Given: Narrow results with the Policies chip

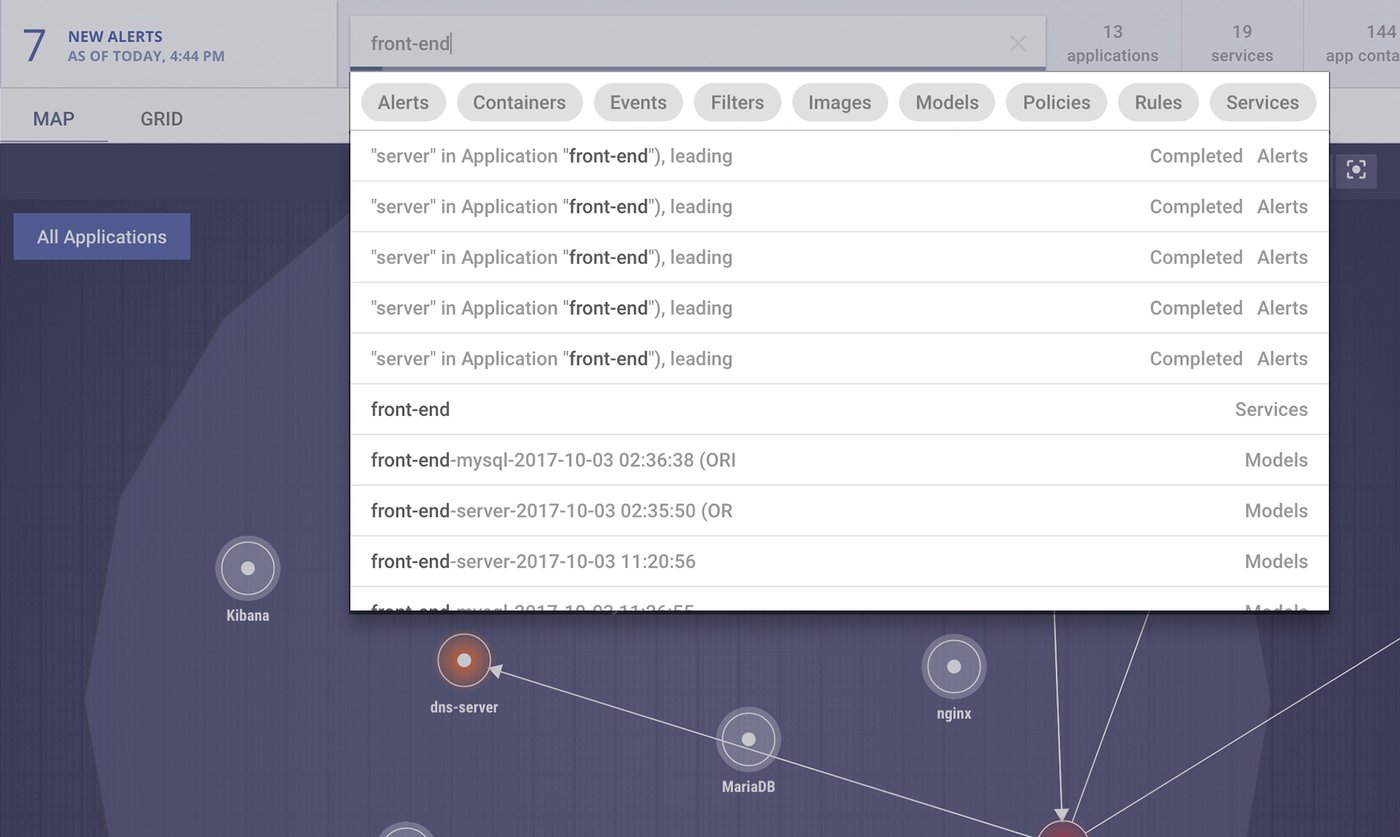Looking at the screenshot, I should 1056,102.
